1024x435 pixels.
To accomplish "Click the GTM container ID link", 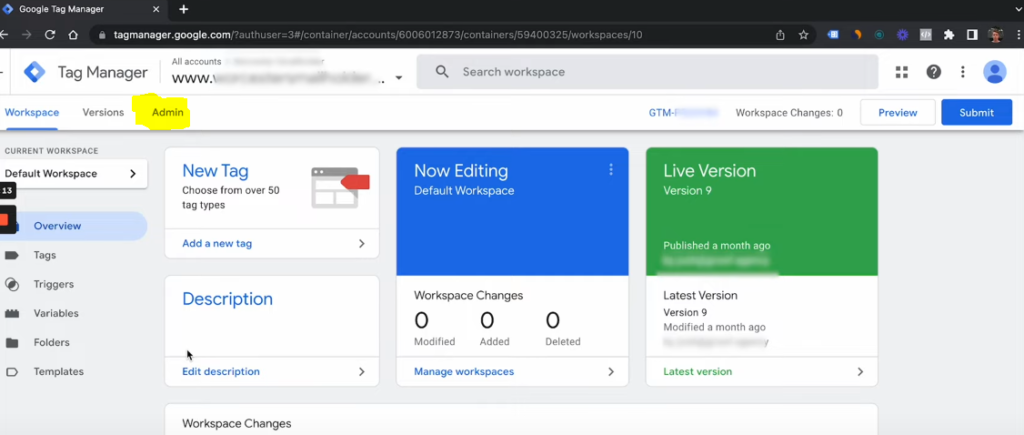I will point(683,112).
